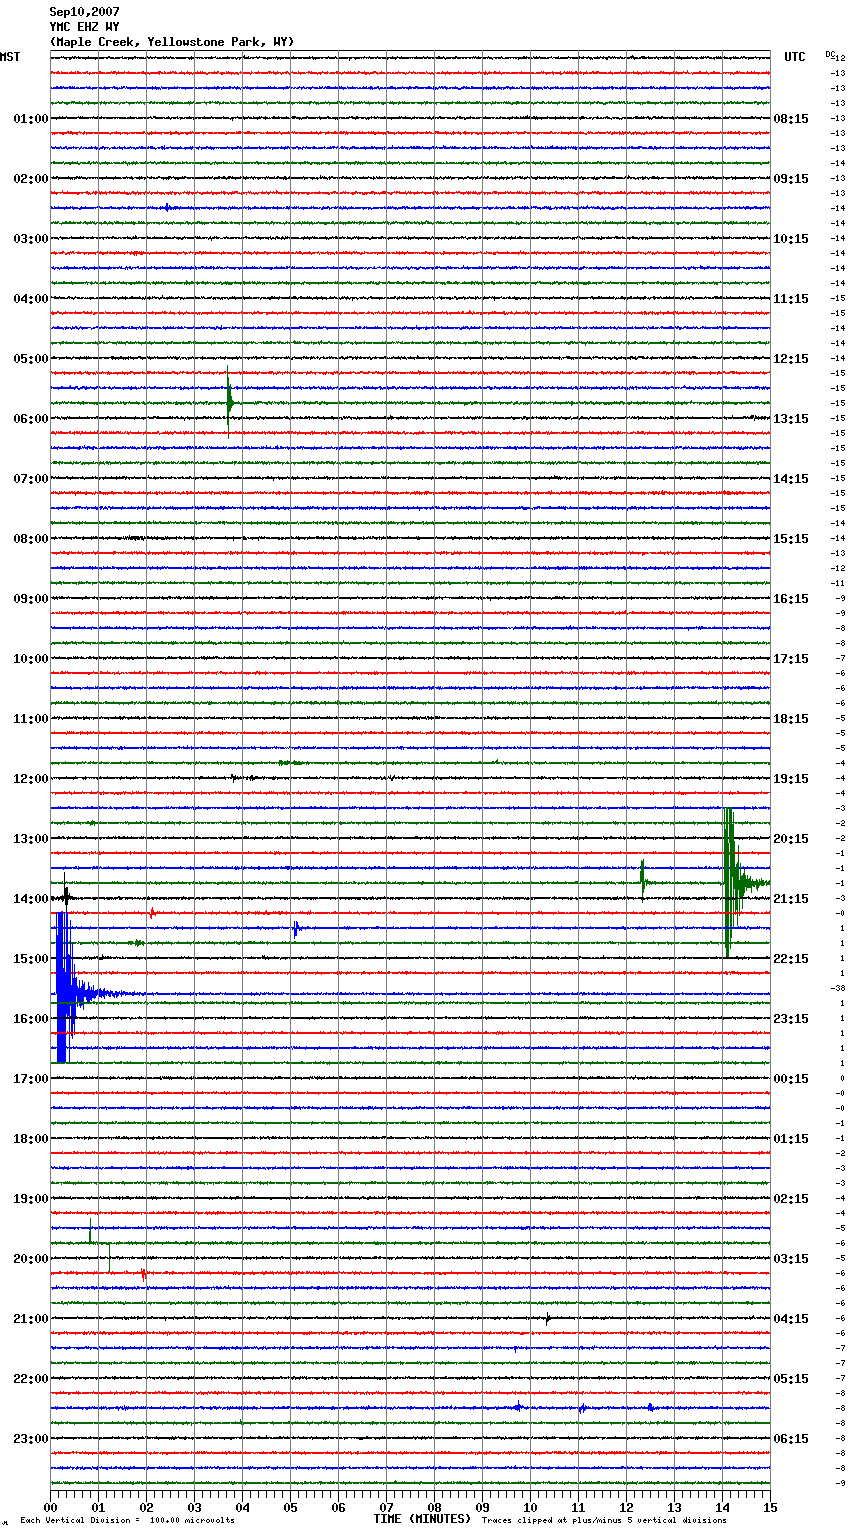Viewport: 850px width, 1534px height.
Task: Click the date header 'Sep10,2007'
Action: click(x=84, y=12)
